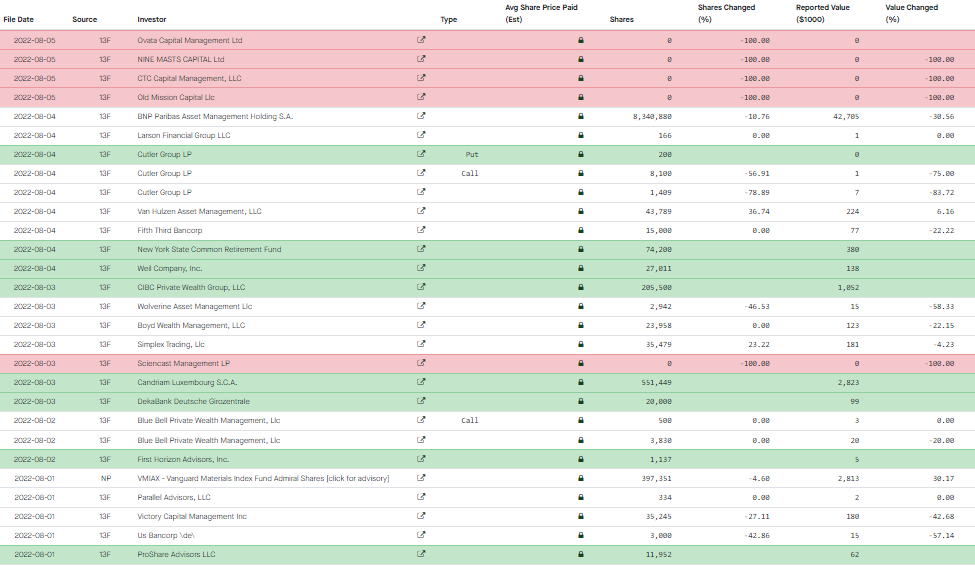975x566 pixels.
Task: Click lock icon in ProShare Advisors LLC row
Action: coord(581,554)
